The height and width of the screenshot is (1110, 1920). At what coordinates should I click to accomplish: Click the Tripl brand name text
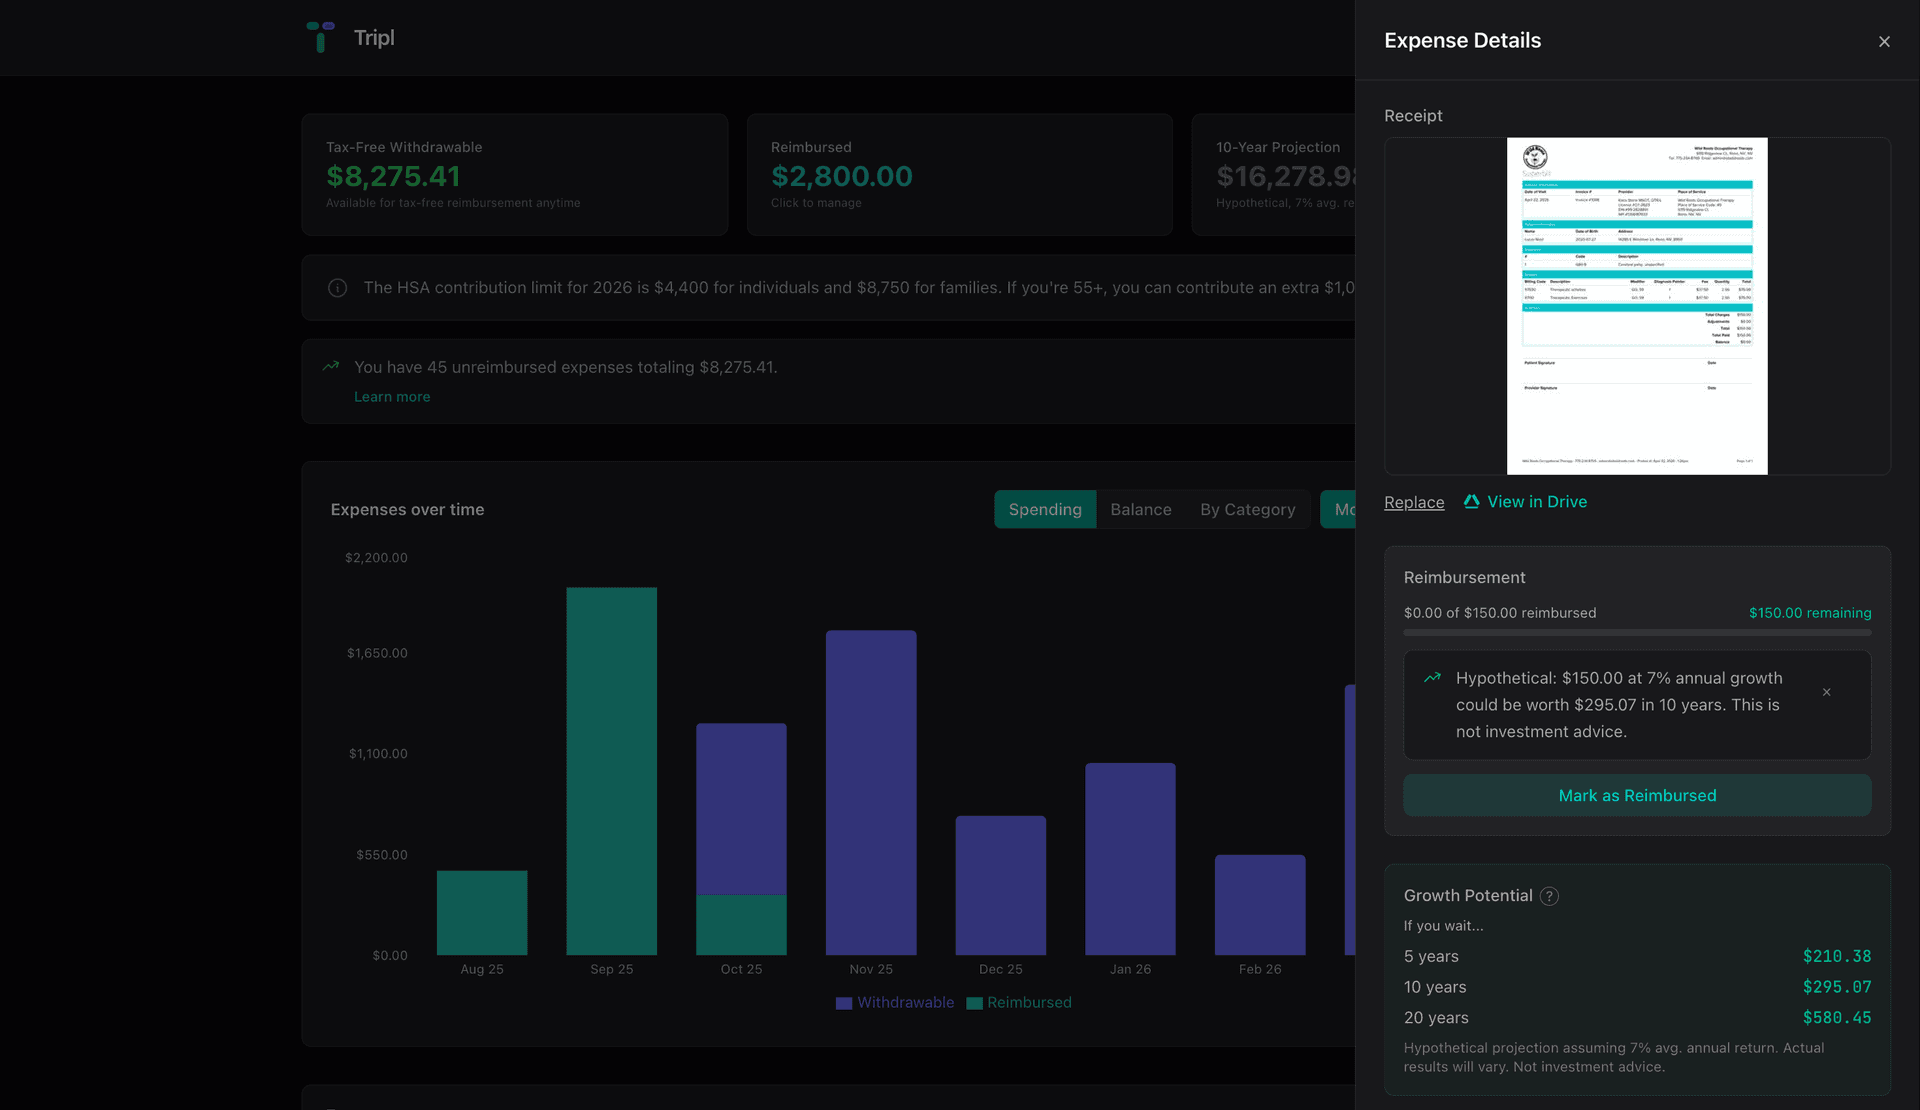click(374, 37)
